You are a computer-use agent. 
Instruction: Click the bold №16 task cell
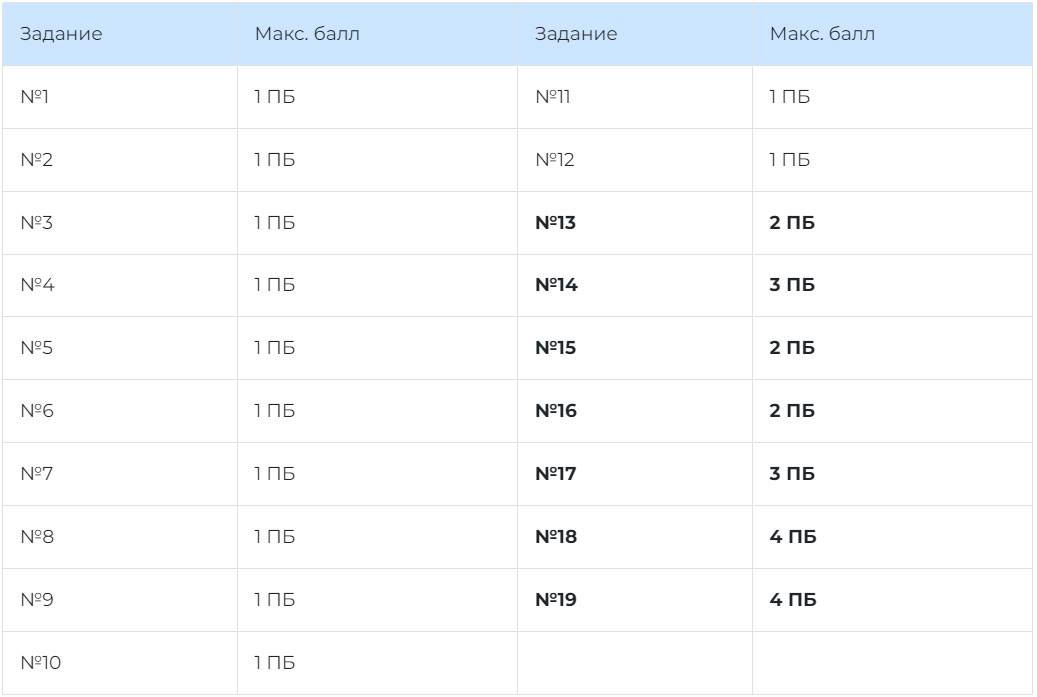pyautogui.click(x=557, y=411)
